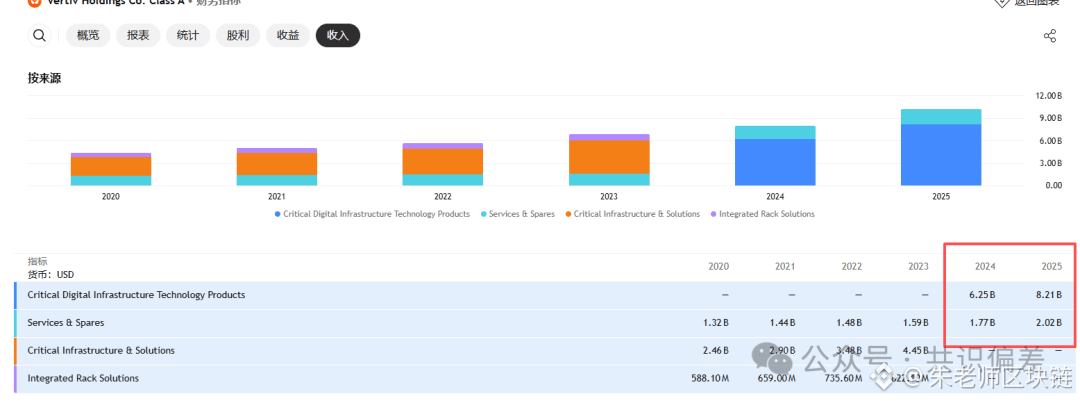Image resolution: width=1080 pixels, height=403 pixels.
Task: Click the 1.32 B value cell
Action: (715, 322)
